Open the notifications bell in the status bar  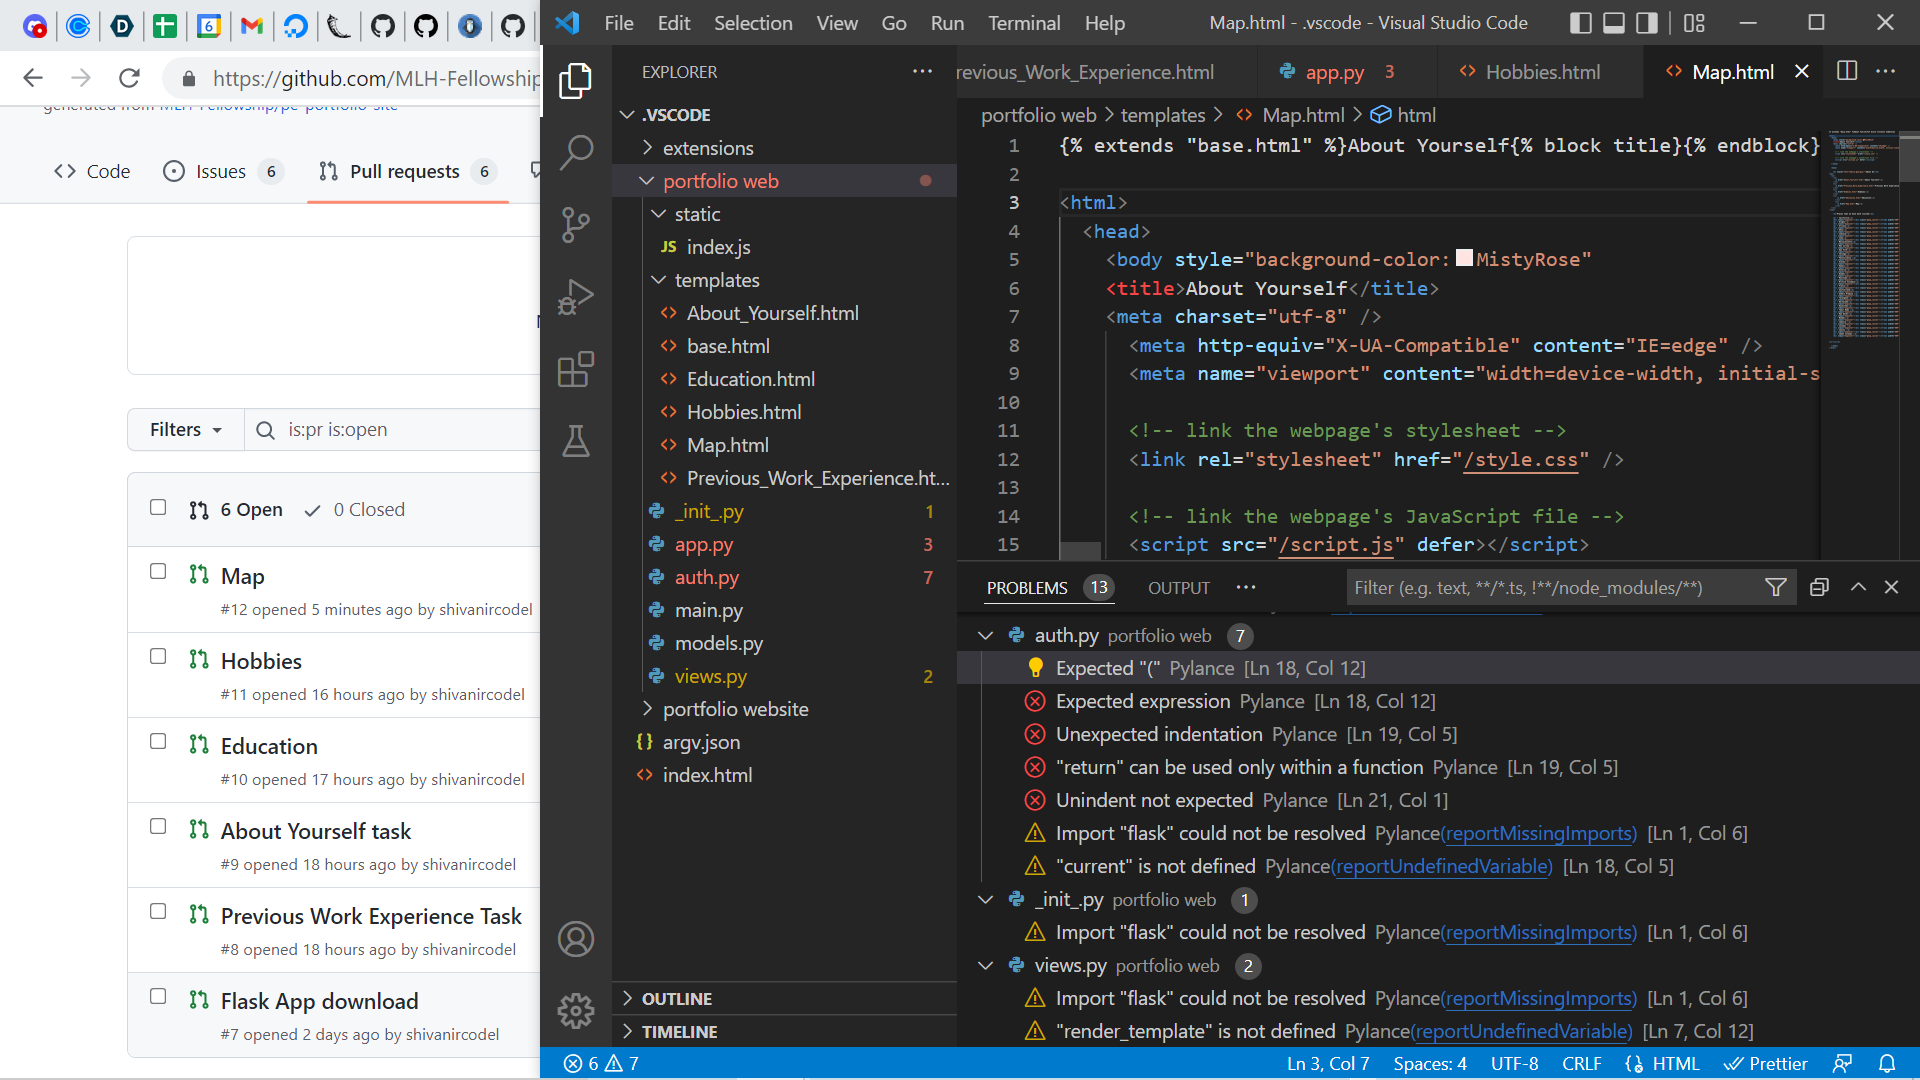pyautogui.click(x=1887, y=1063)
